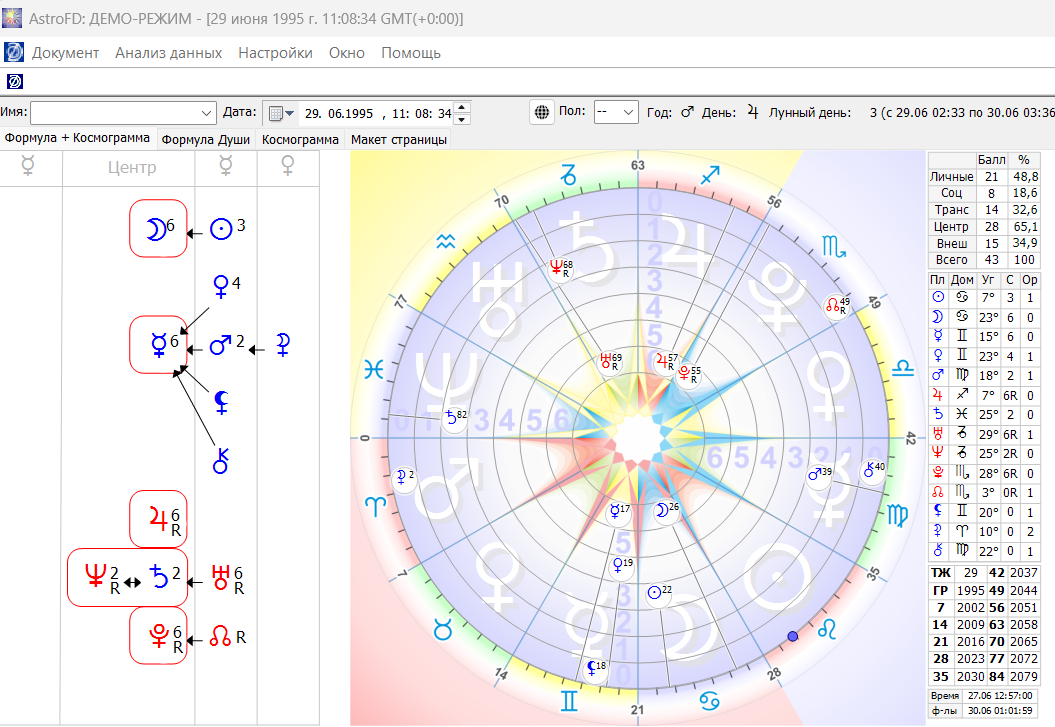Click the date and time field
1055x727 pixels.
click(377, 114)
